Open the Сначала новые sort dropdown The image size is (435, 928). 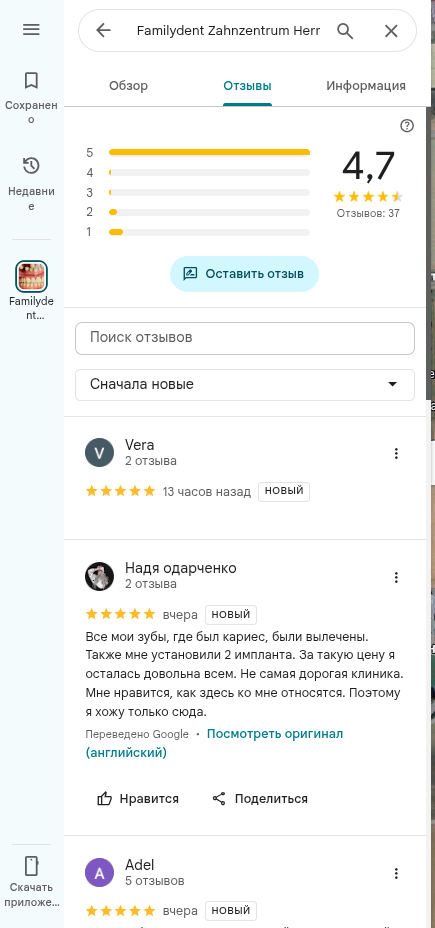[245, 385]
